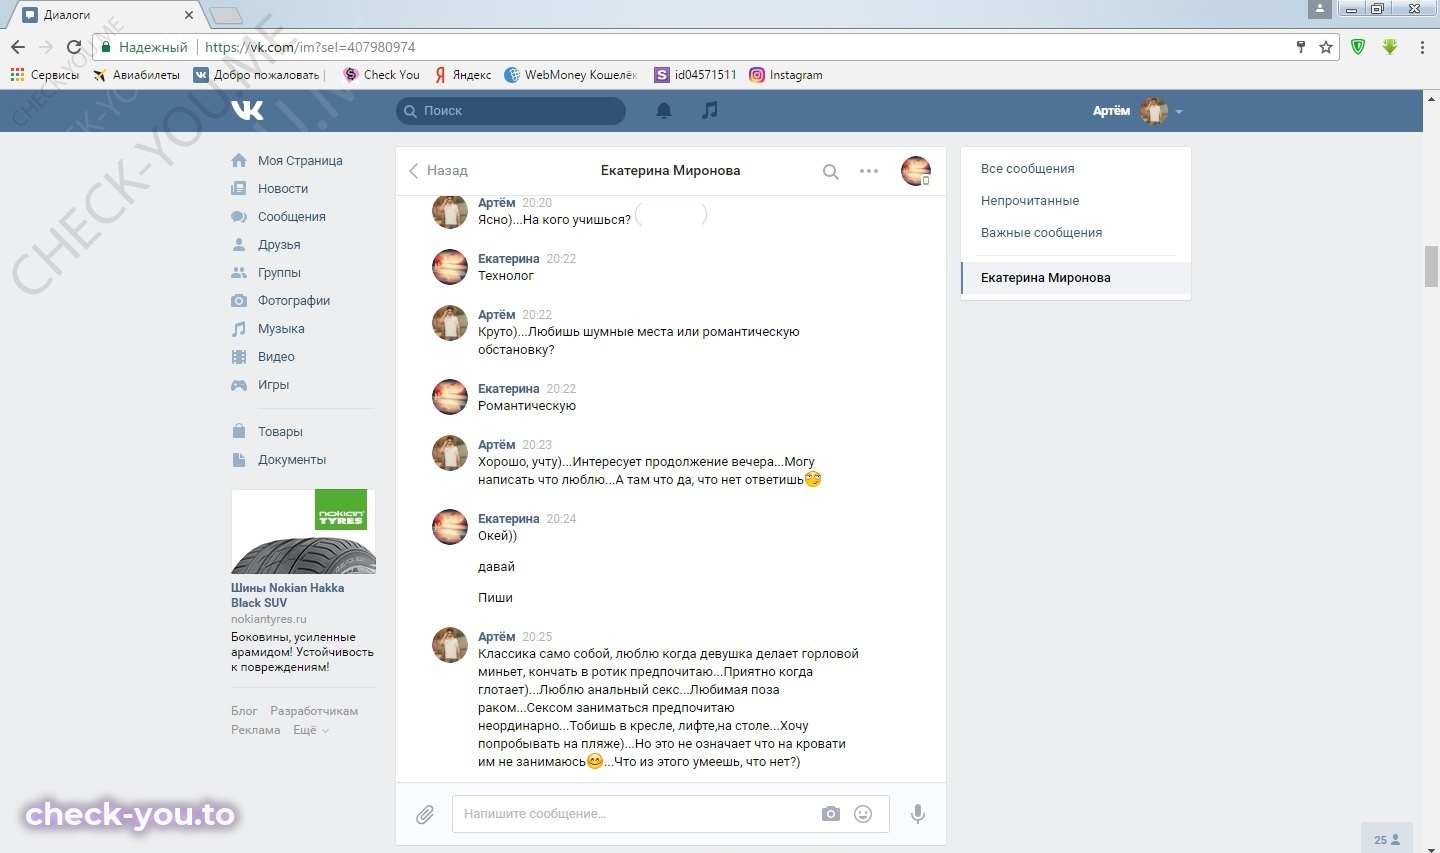Click the VK search field
The height and width of the screenshot is (853, 1440).
[x=511, y=111]
